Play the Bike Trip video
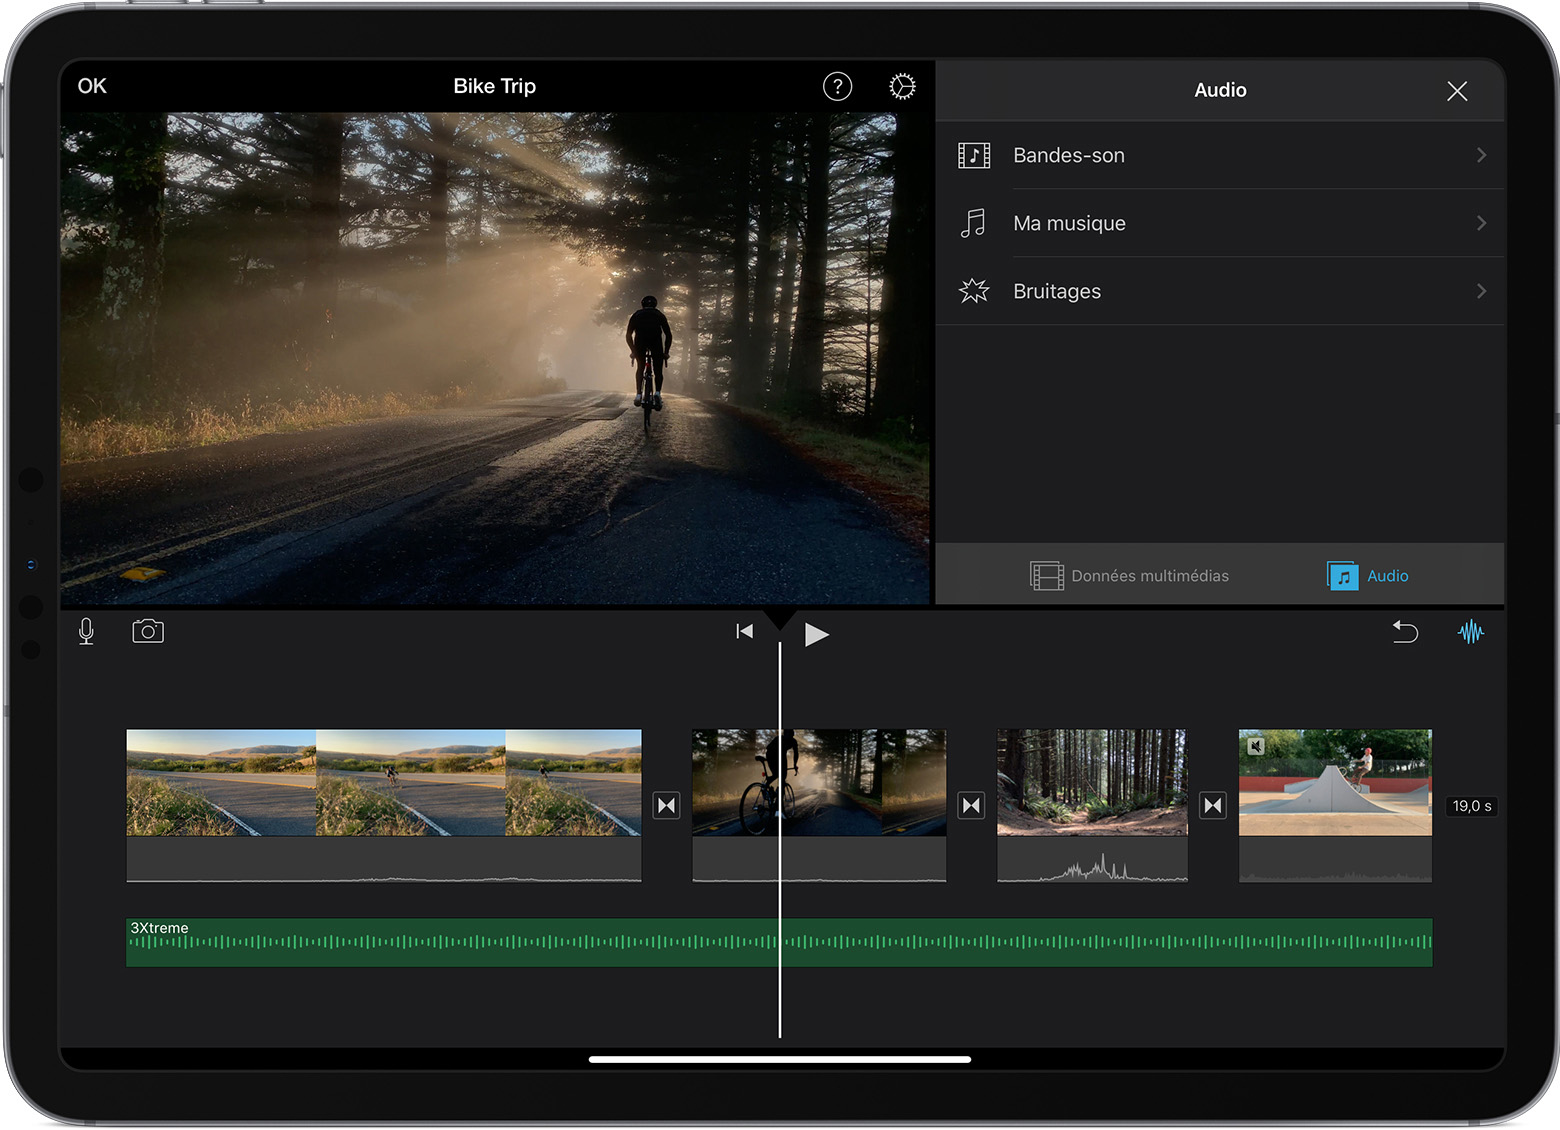This screenshot has height=1130, width=1560. [816, 634]
